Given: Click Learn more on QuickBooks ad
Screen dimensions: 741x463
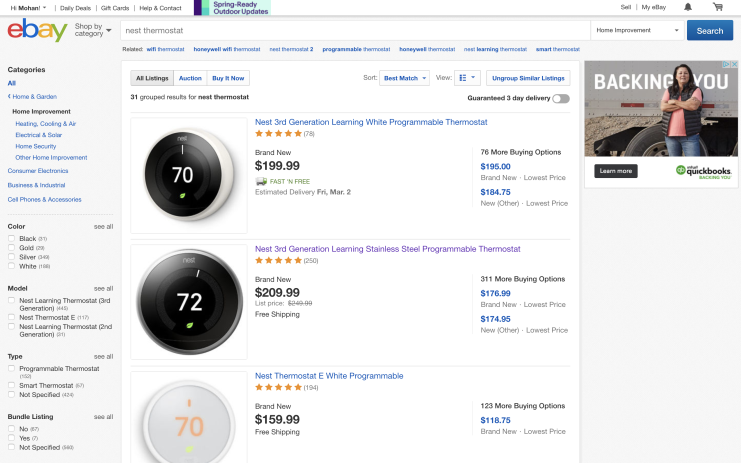Looking at the screenshot, I should coord(616,171).
